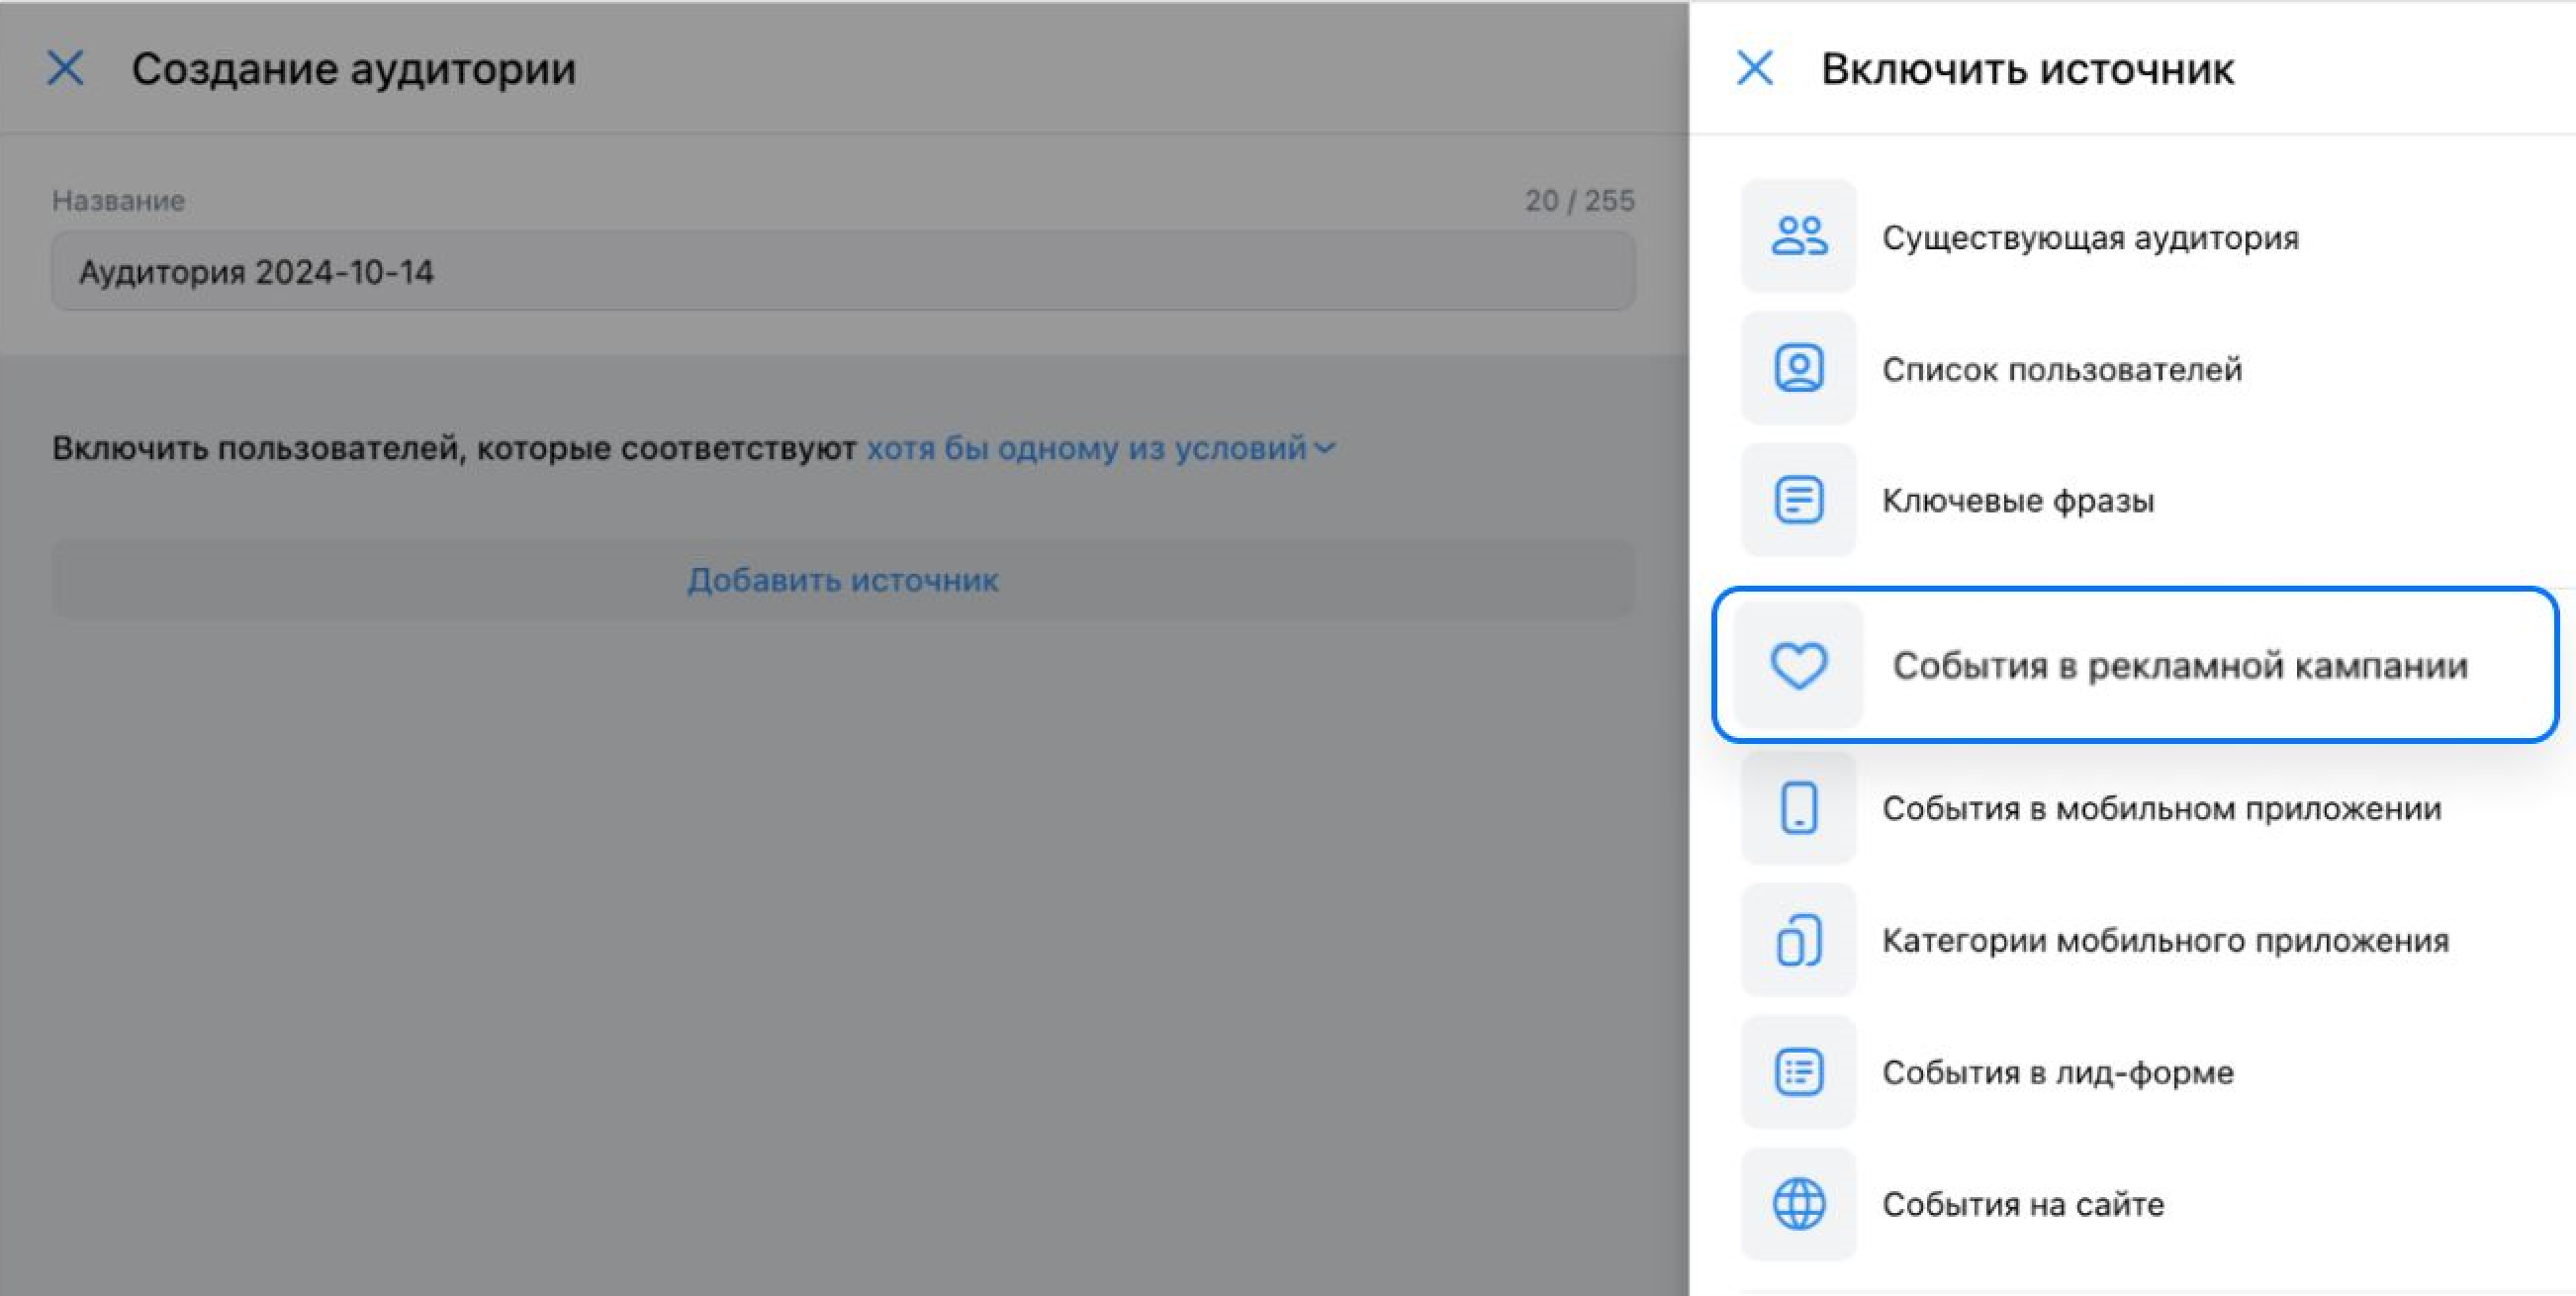Screen dimensions: 2576x1296
Task: Click the Создание аудитории heading
Action: click(353, 69)
